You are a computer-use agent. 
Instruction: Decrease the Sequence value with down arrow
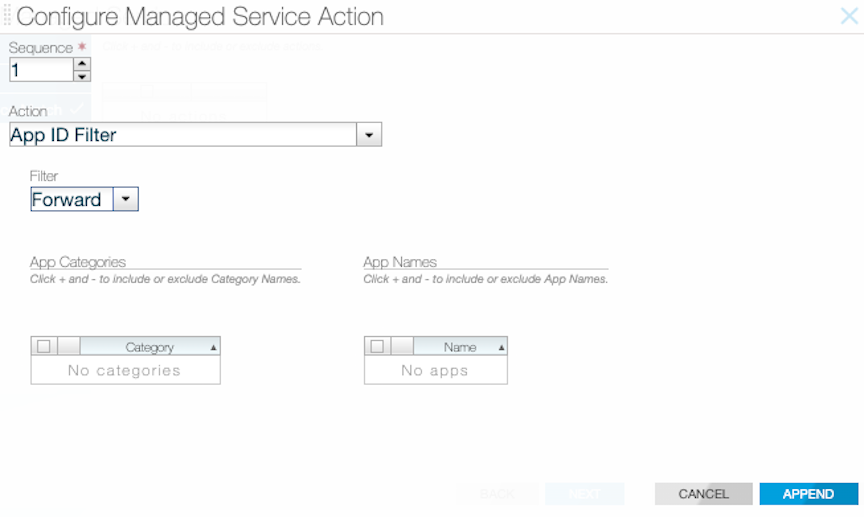(82, 76)
